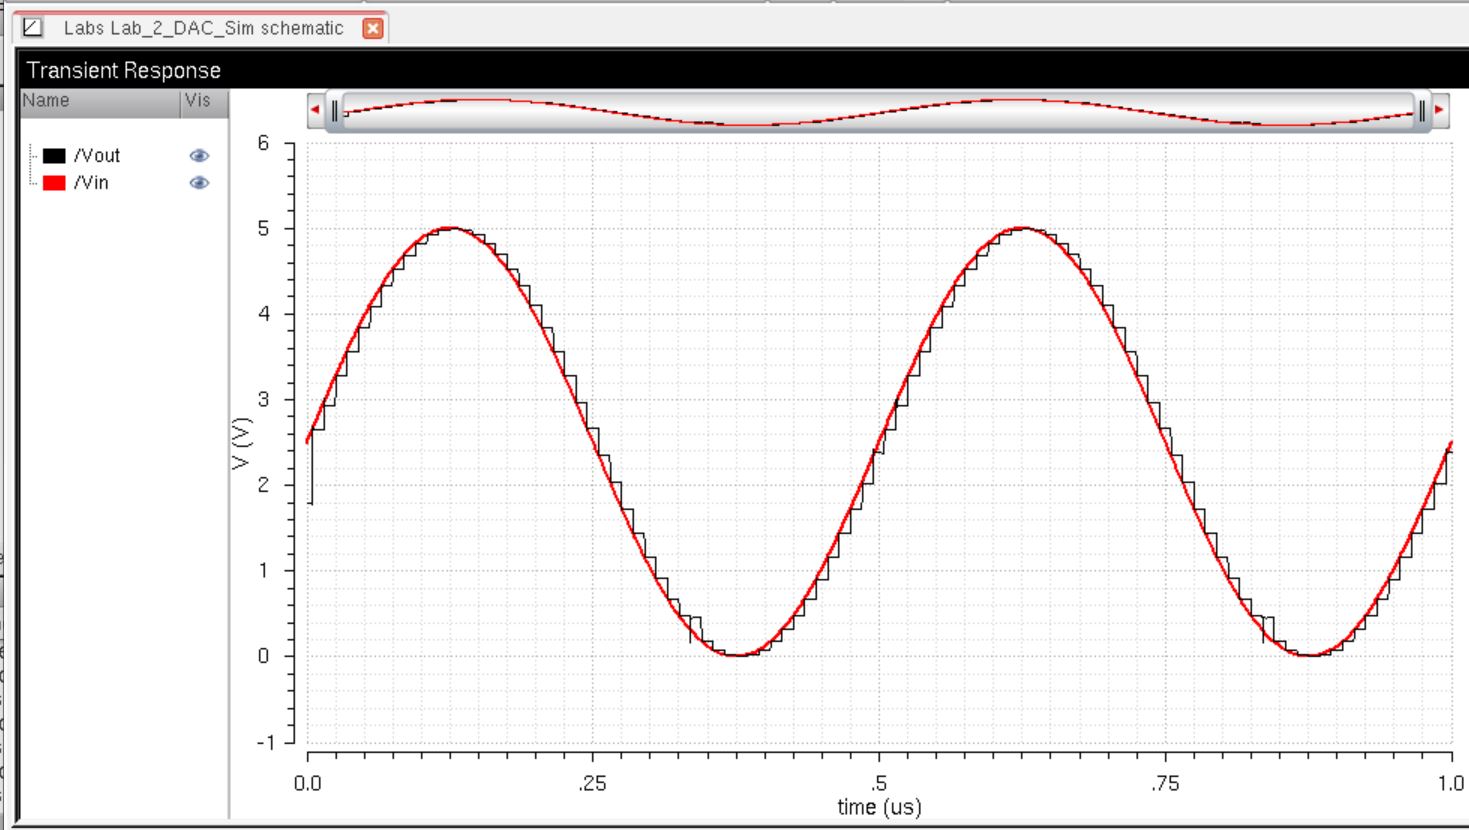This screenshot has width=1469, height=830.
Task: Select the Labs Lab_2_DAC_Sim schematic tab
Action: [203, 28]
